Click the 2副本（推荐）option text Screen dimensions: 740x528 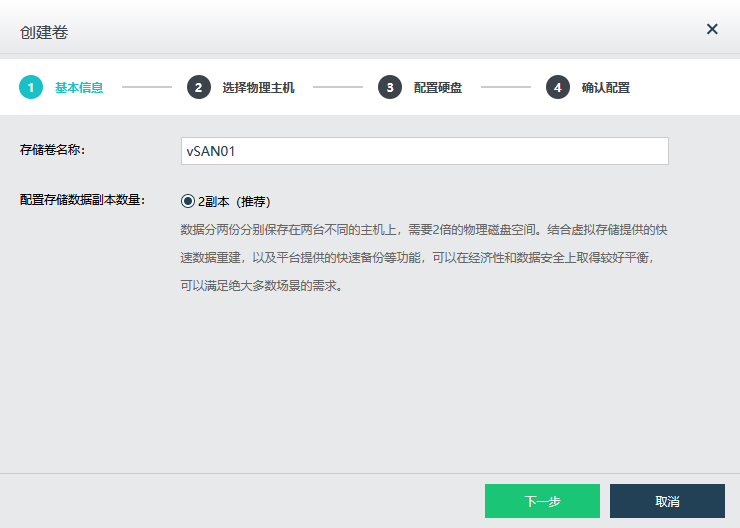coord(235,200)
